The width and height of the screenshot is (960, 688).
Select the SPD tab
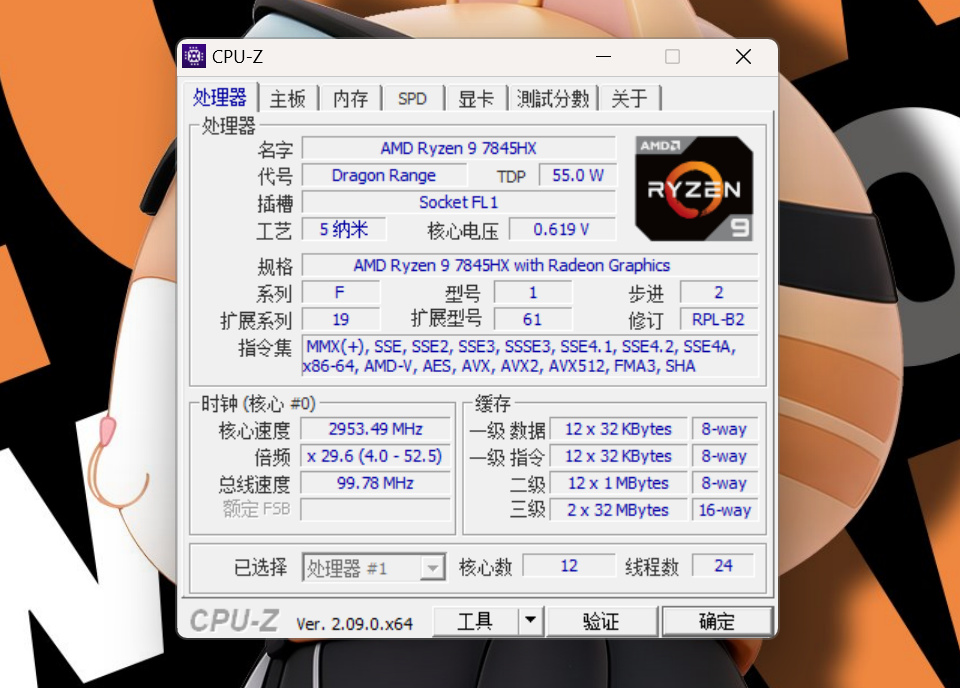pos(412,99)
